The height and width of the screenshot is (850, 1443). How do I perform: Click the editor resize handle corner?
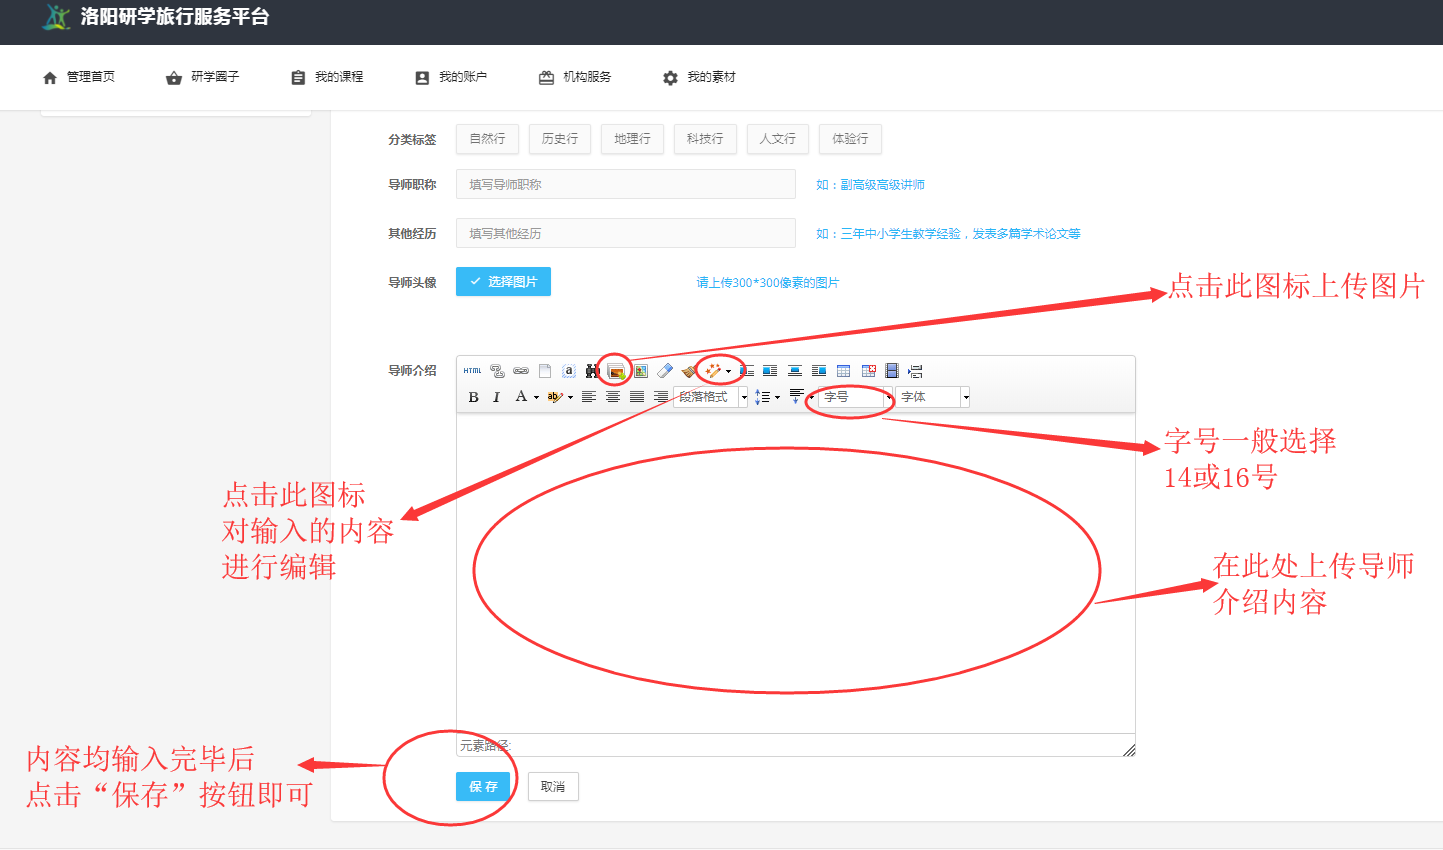pyautogui.click(x=1129, y=750)
